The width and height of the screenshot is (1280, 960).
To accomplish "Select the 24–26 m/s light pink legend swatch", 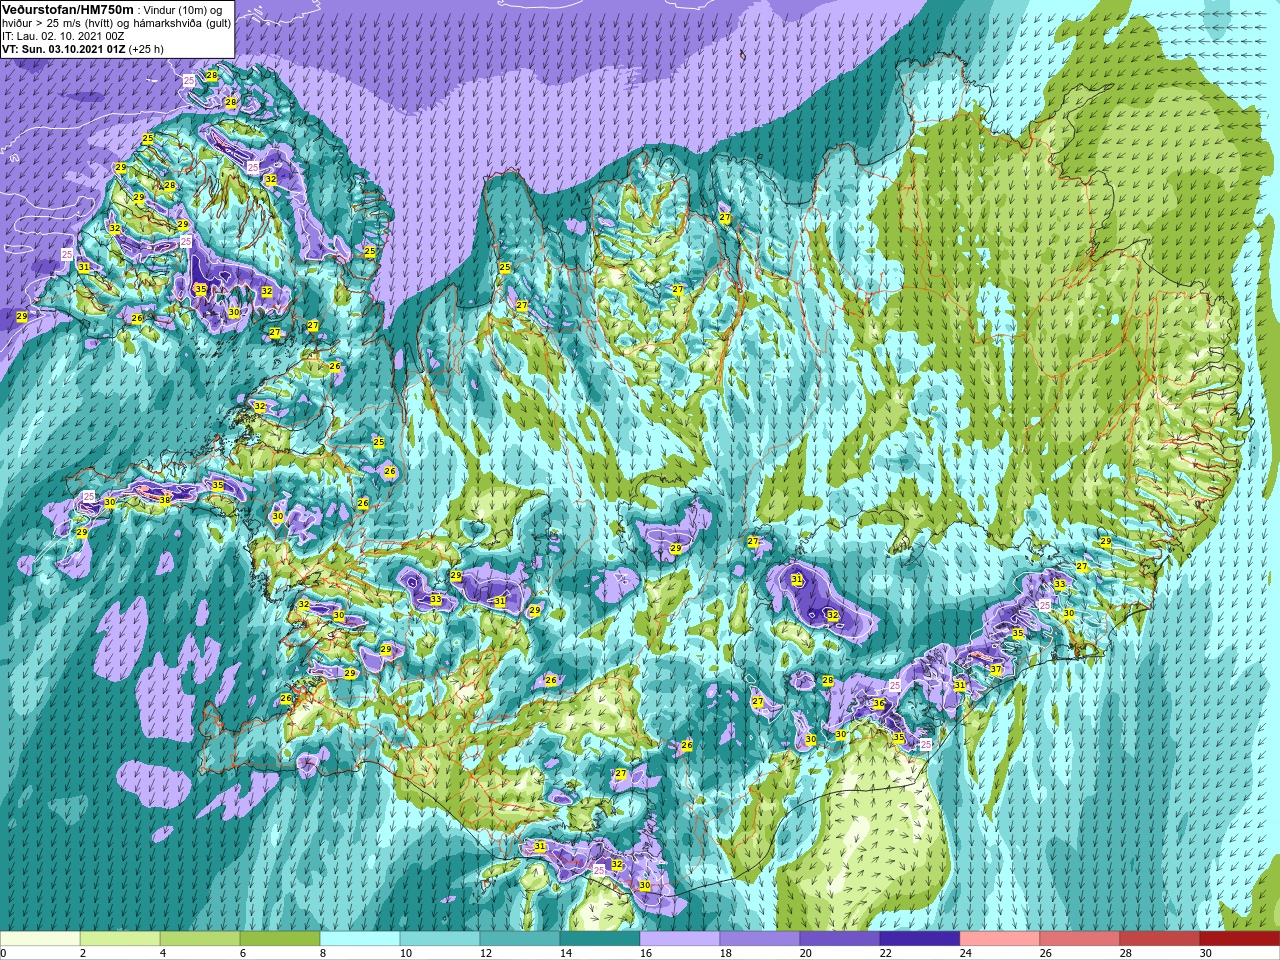I will [1000, 939].
